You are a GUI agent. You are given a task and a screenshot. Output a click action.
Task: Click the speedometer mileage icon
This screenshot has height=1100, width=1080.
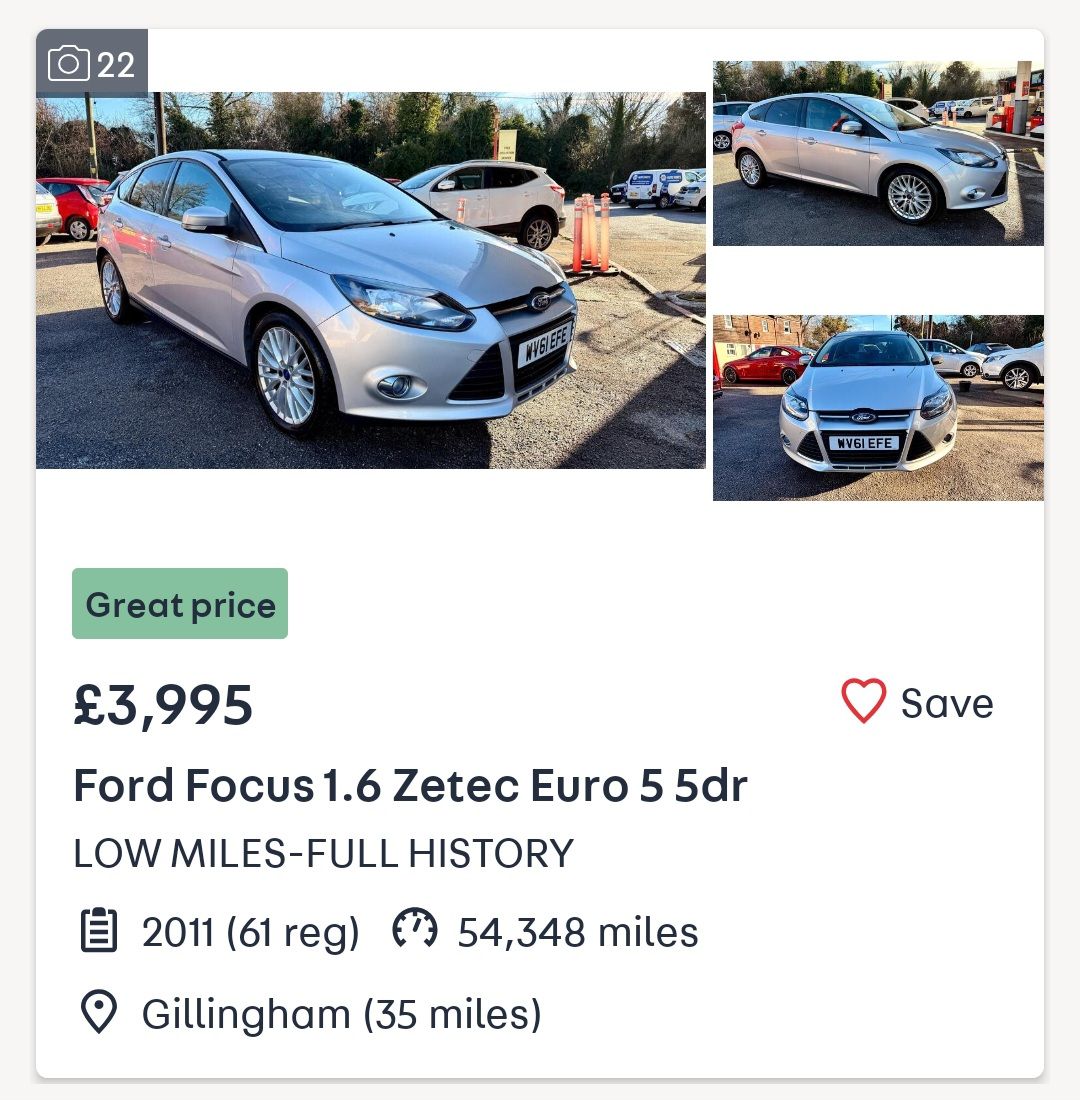point(415,931)
